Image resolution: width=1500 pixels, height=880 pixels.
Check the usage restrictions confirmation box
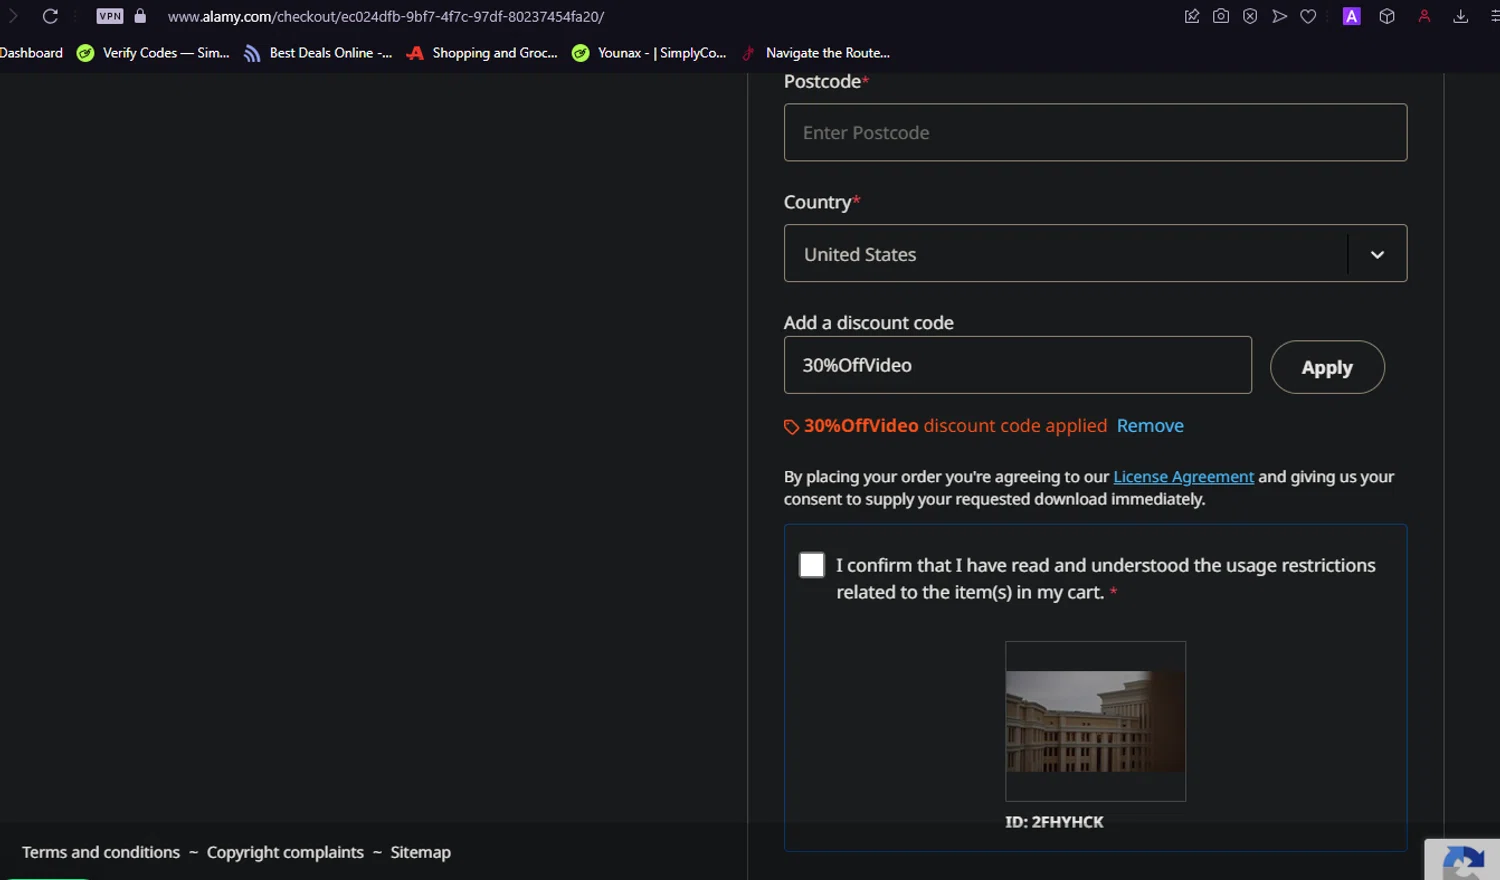point(812,565)
